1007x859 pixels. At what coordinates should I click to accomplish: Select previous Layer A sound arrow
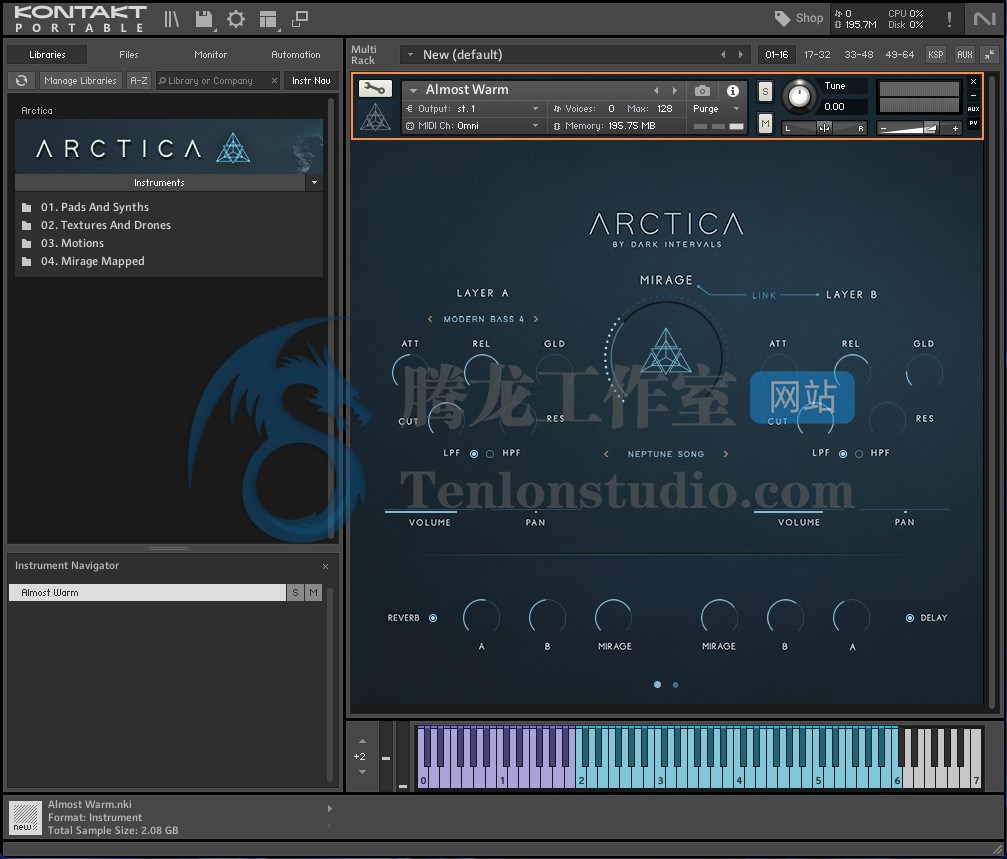tap(430, 319)
